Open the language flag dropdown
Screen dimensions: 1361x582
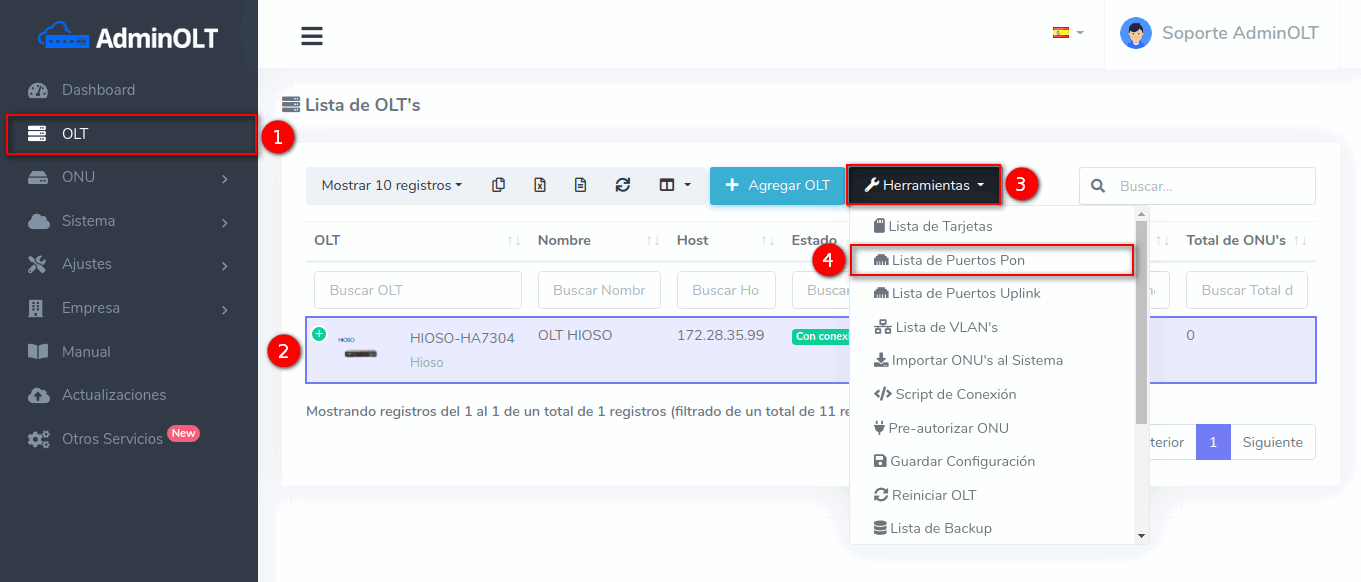[1067, 33]
